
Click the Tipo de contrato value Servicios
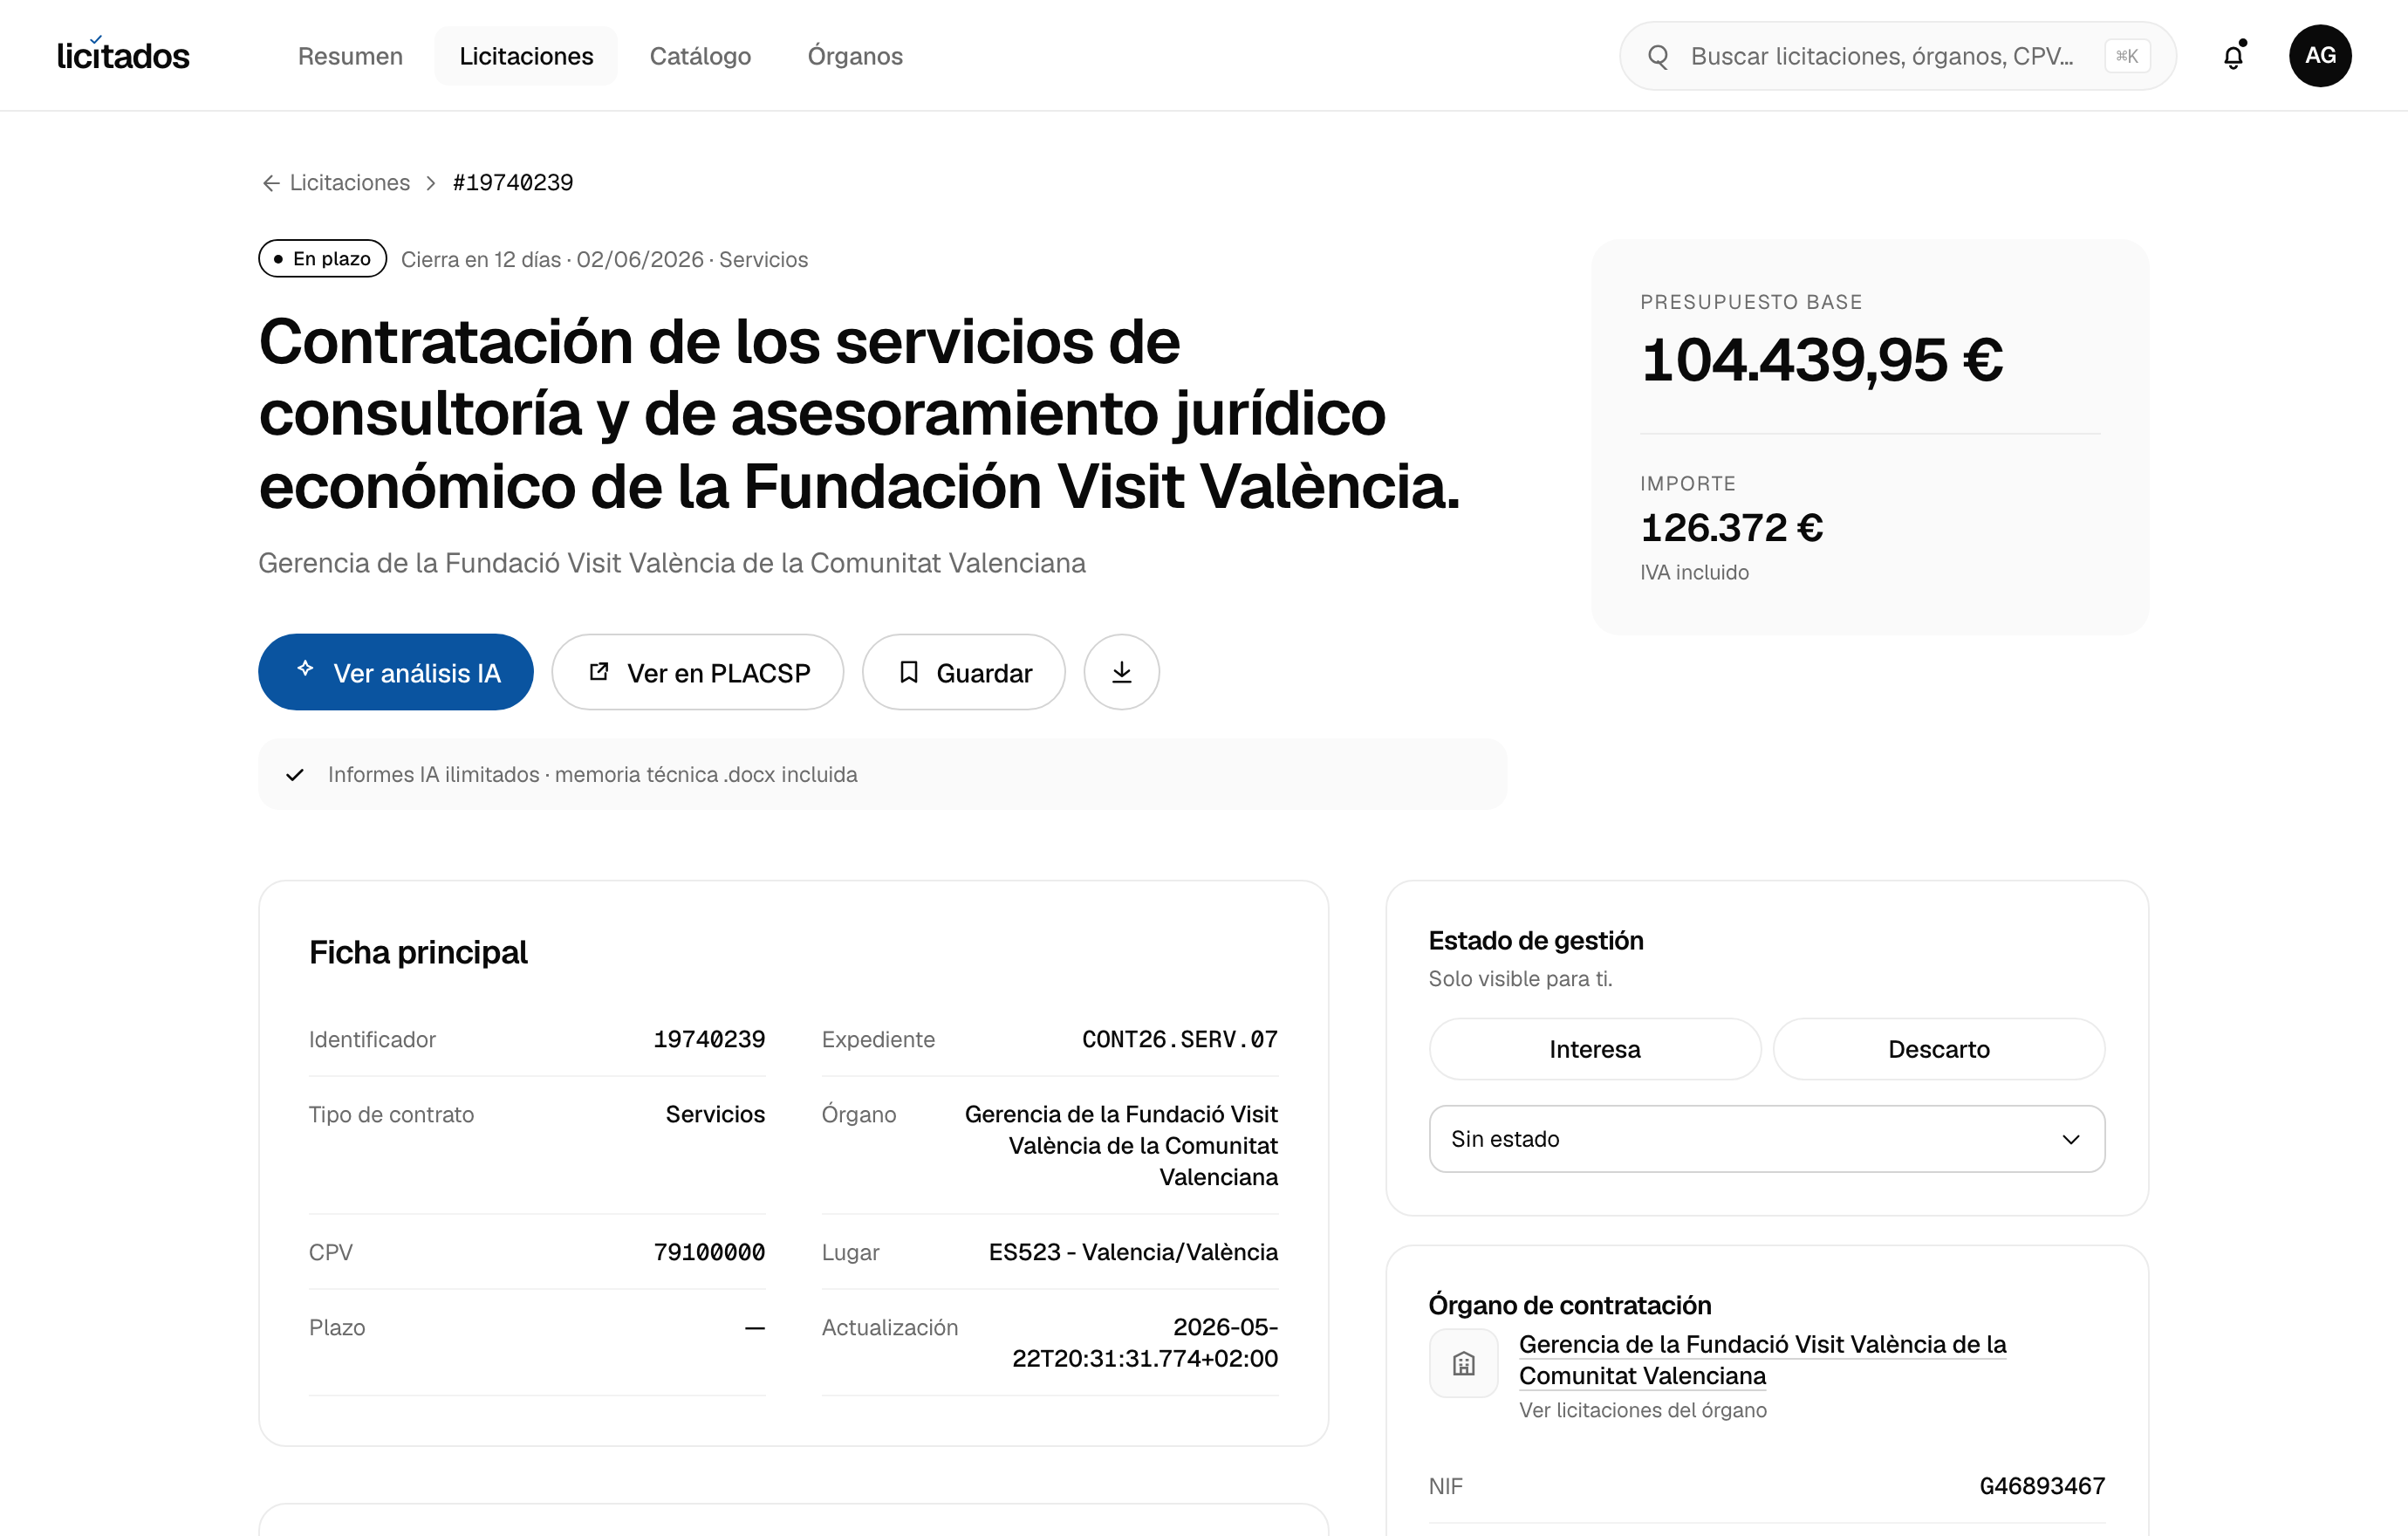point(715,1114)
